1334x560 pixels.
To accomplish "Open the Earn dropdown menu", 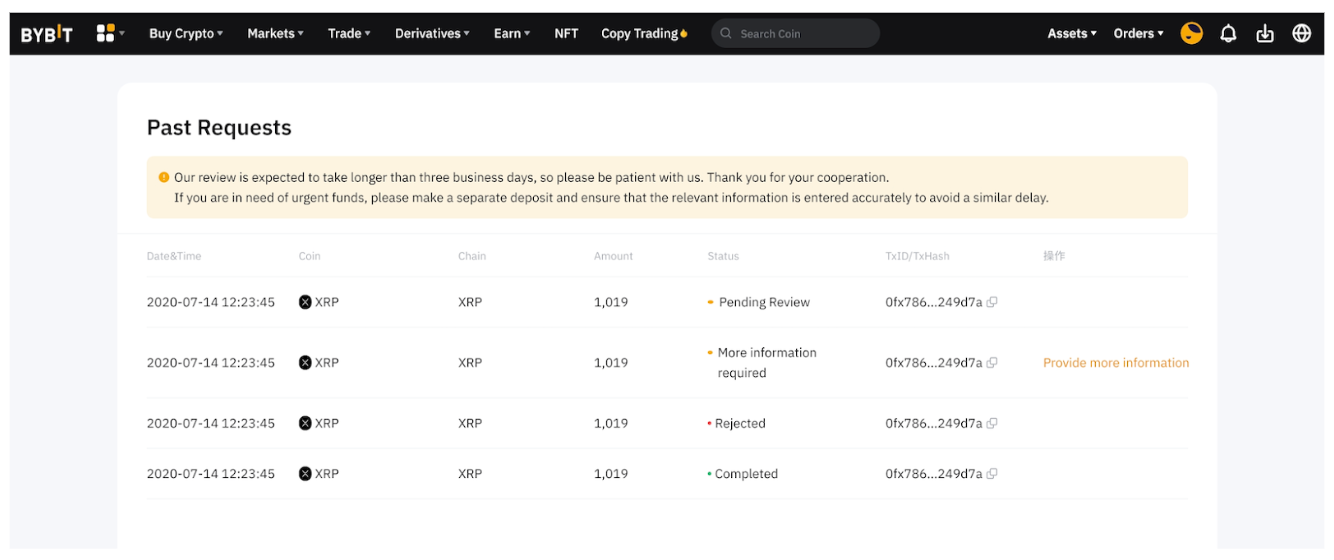I will [x=512, y=33].
